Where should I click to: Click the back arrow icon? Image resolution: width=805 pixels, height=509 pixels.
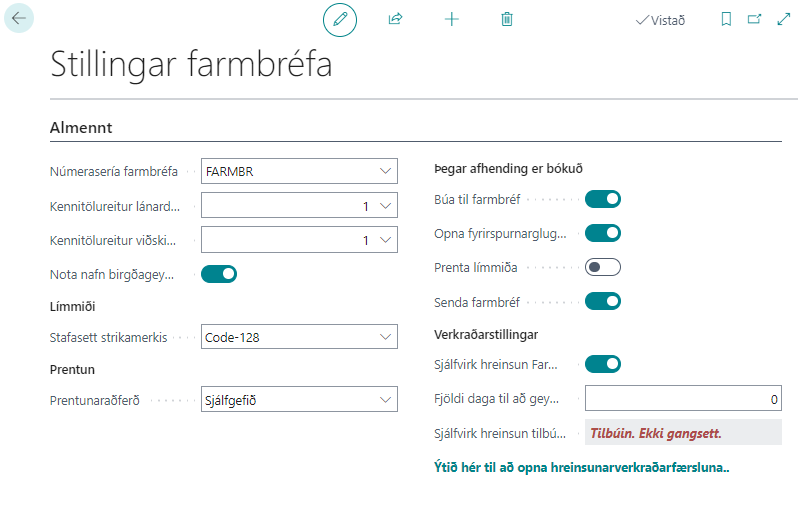(19, 18)
